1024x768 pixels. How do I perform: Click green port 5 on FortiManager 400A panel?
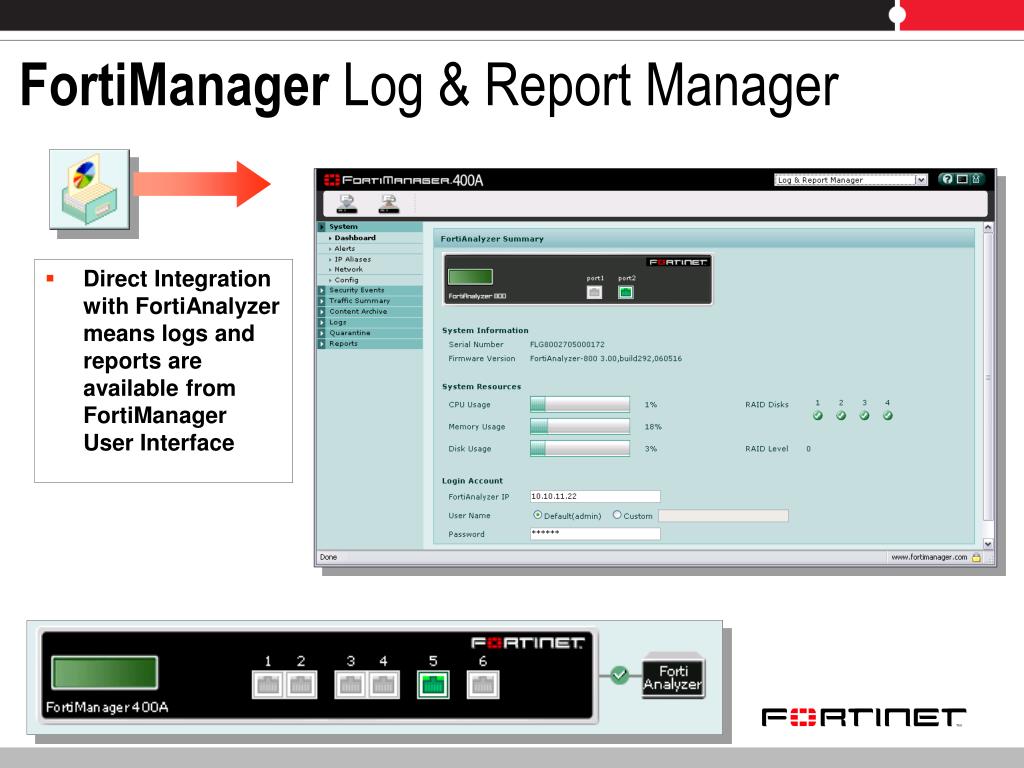433,684
